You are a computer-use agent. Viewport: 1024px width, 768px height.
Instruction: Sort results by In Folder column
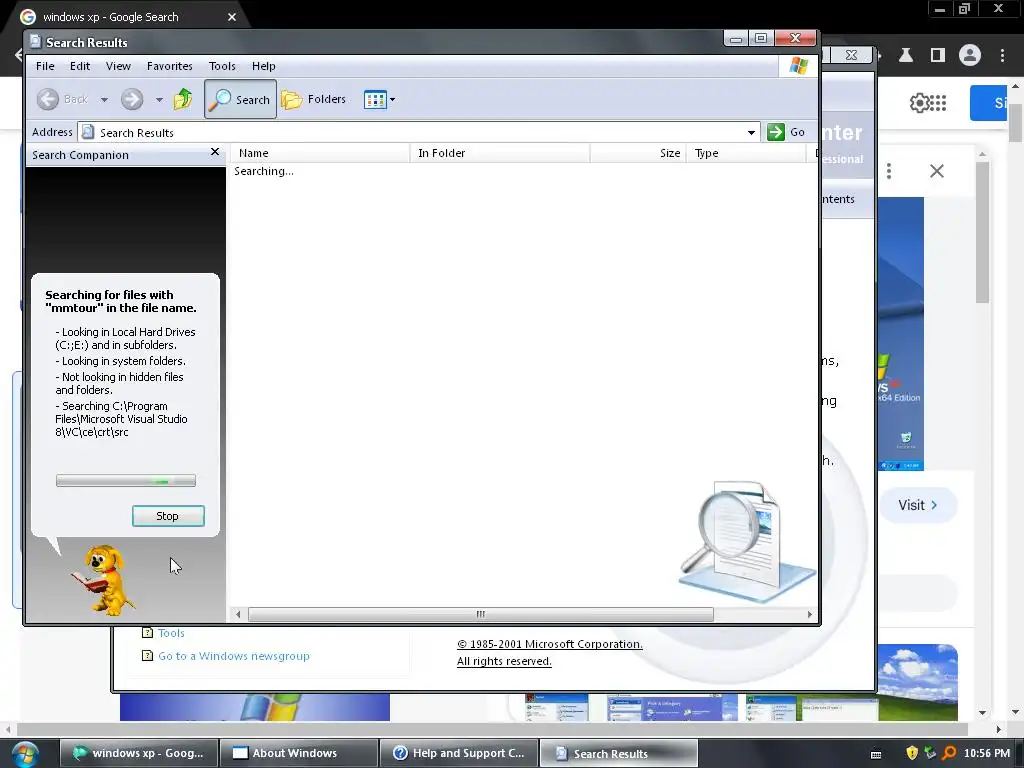pos(500,153)
